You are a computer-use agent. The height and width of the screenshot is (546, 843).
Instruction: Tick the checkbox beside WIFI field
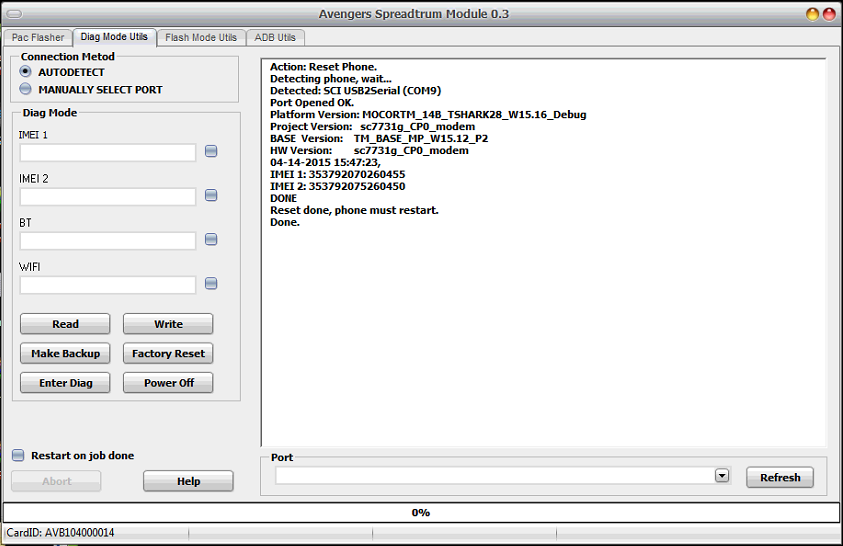point(211,283)
